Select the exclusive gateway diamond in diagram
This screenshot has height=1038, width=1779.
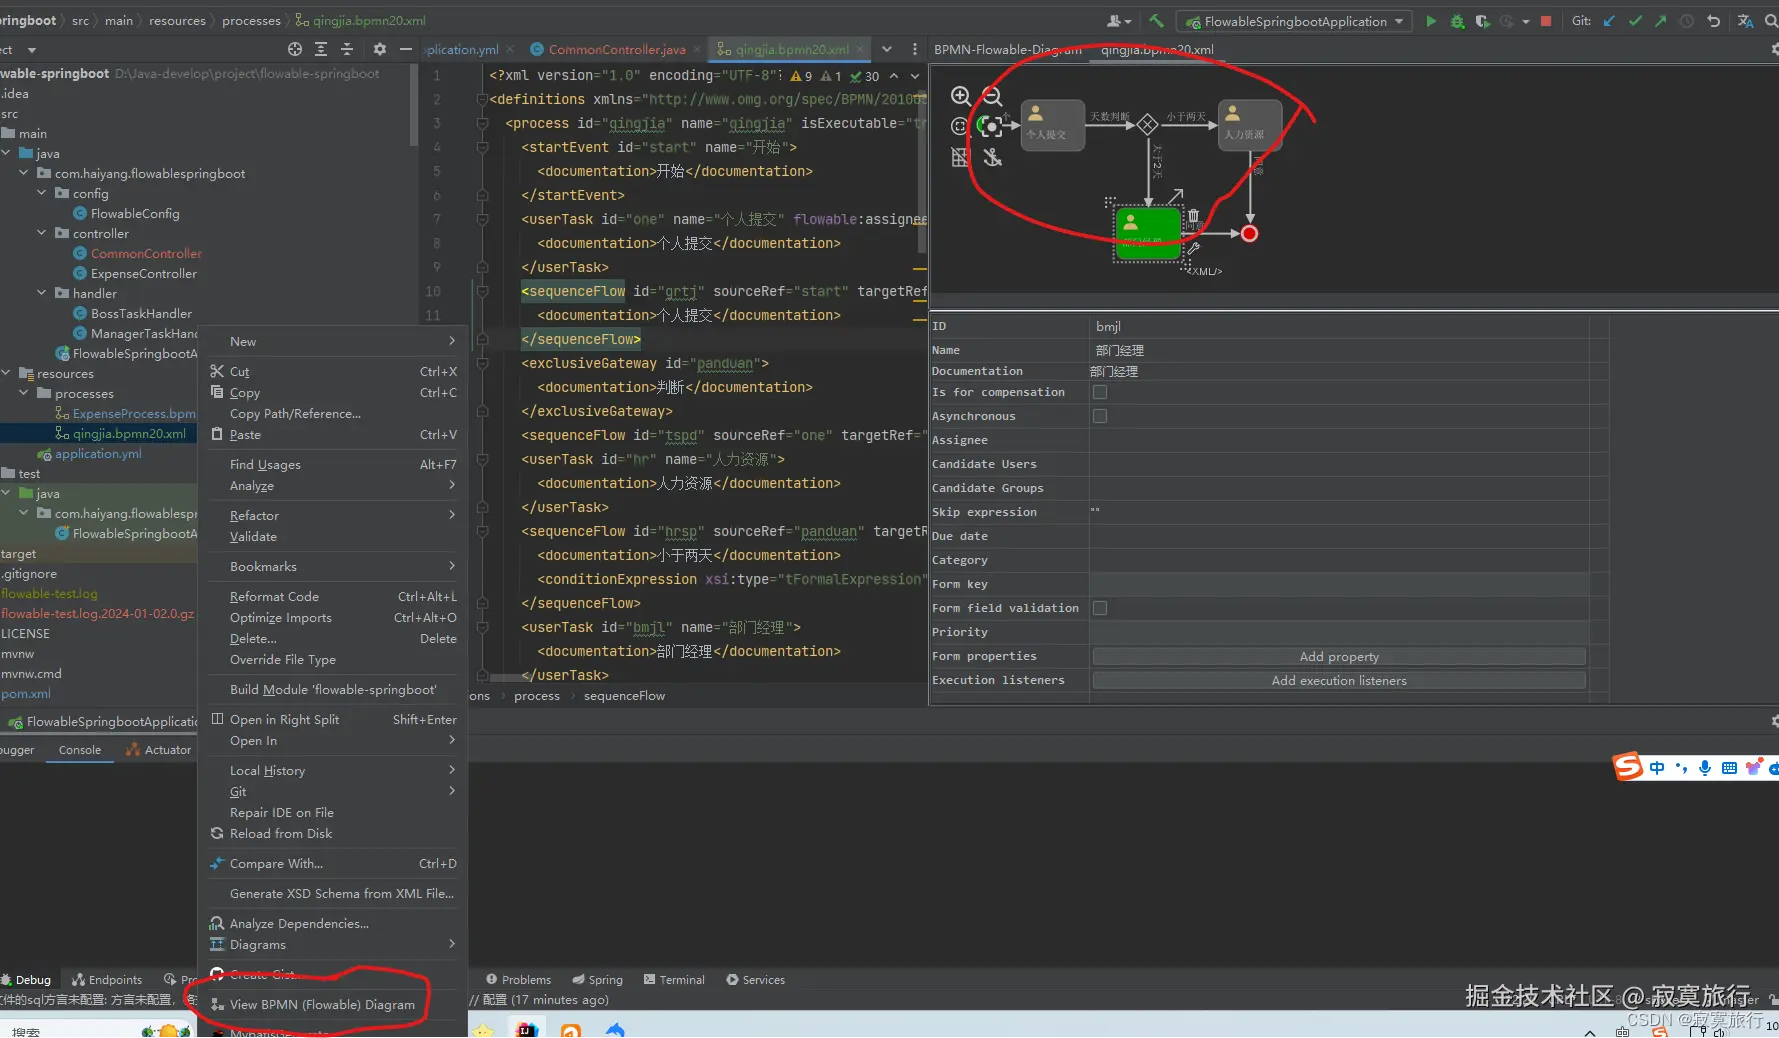point(1147,124)
